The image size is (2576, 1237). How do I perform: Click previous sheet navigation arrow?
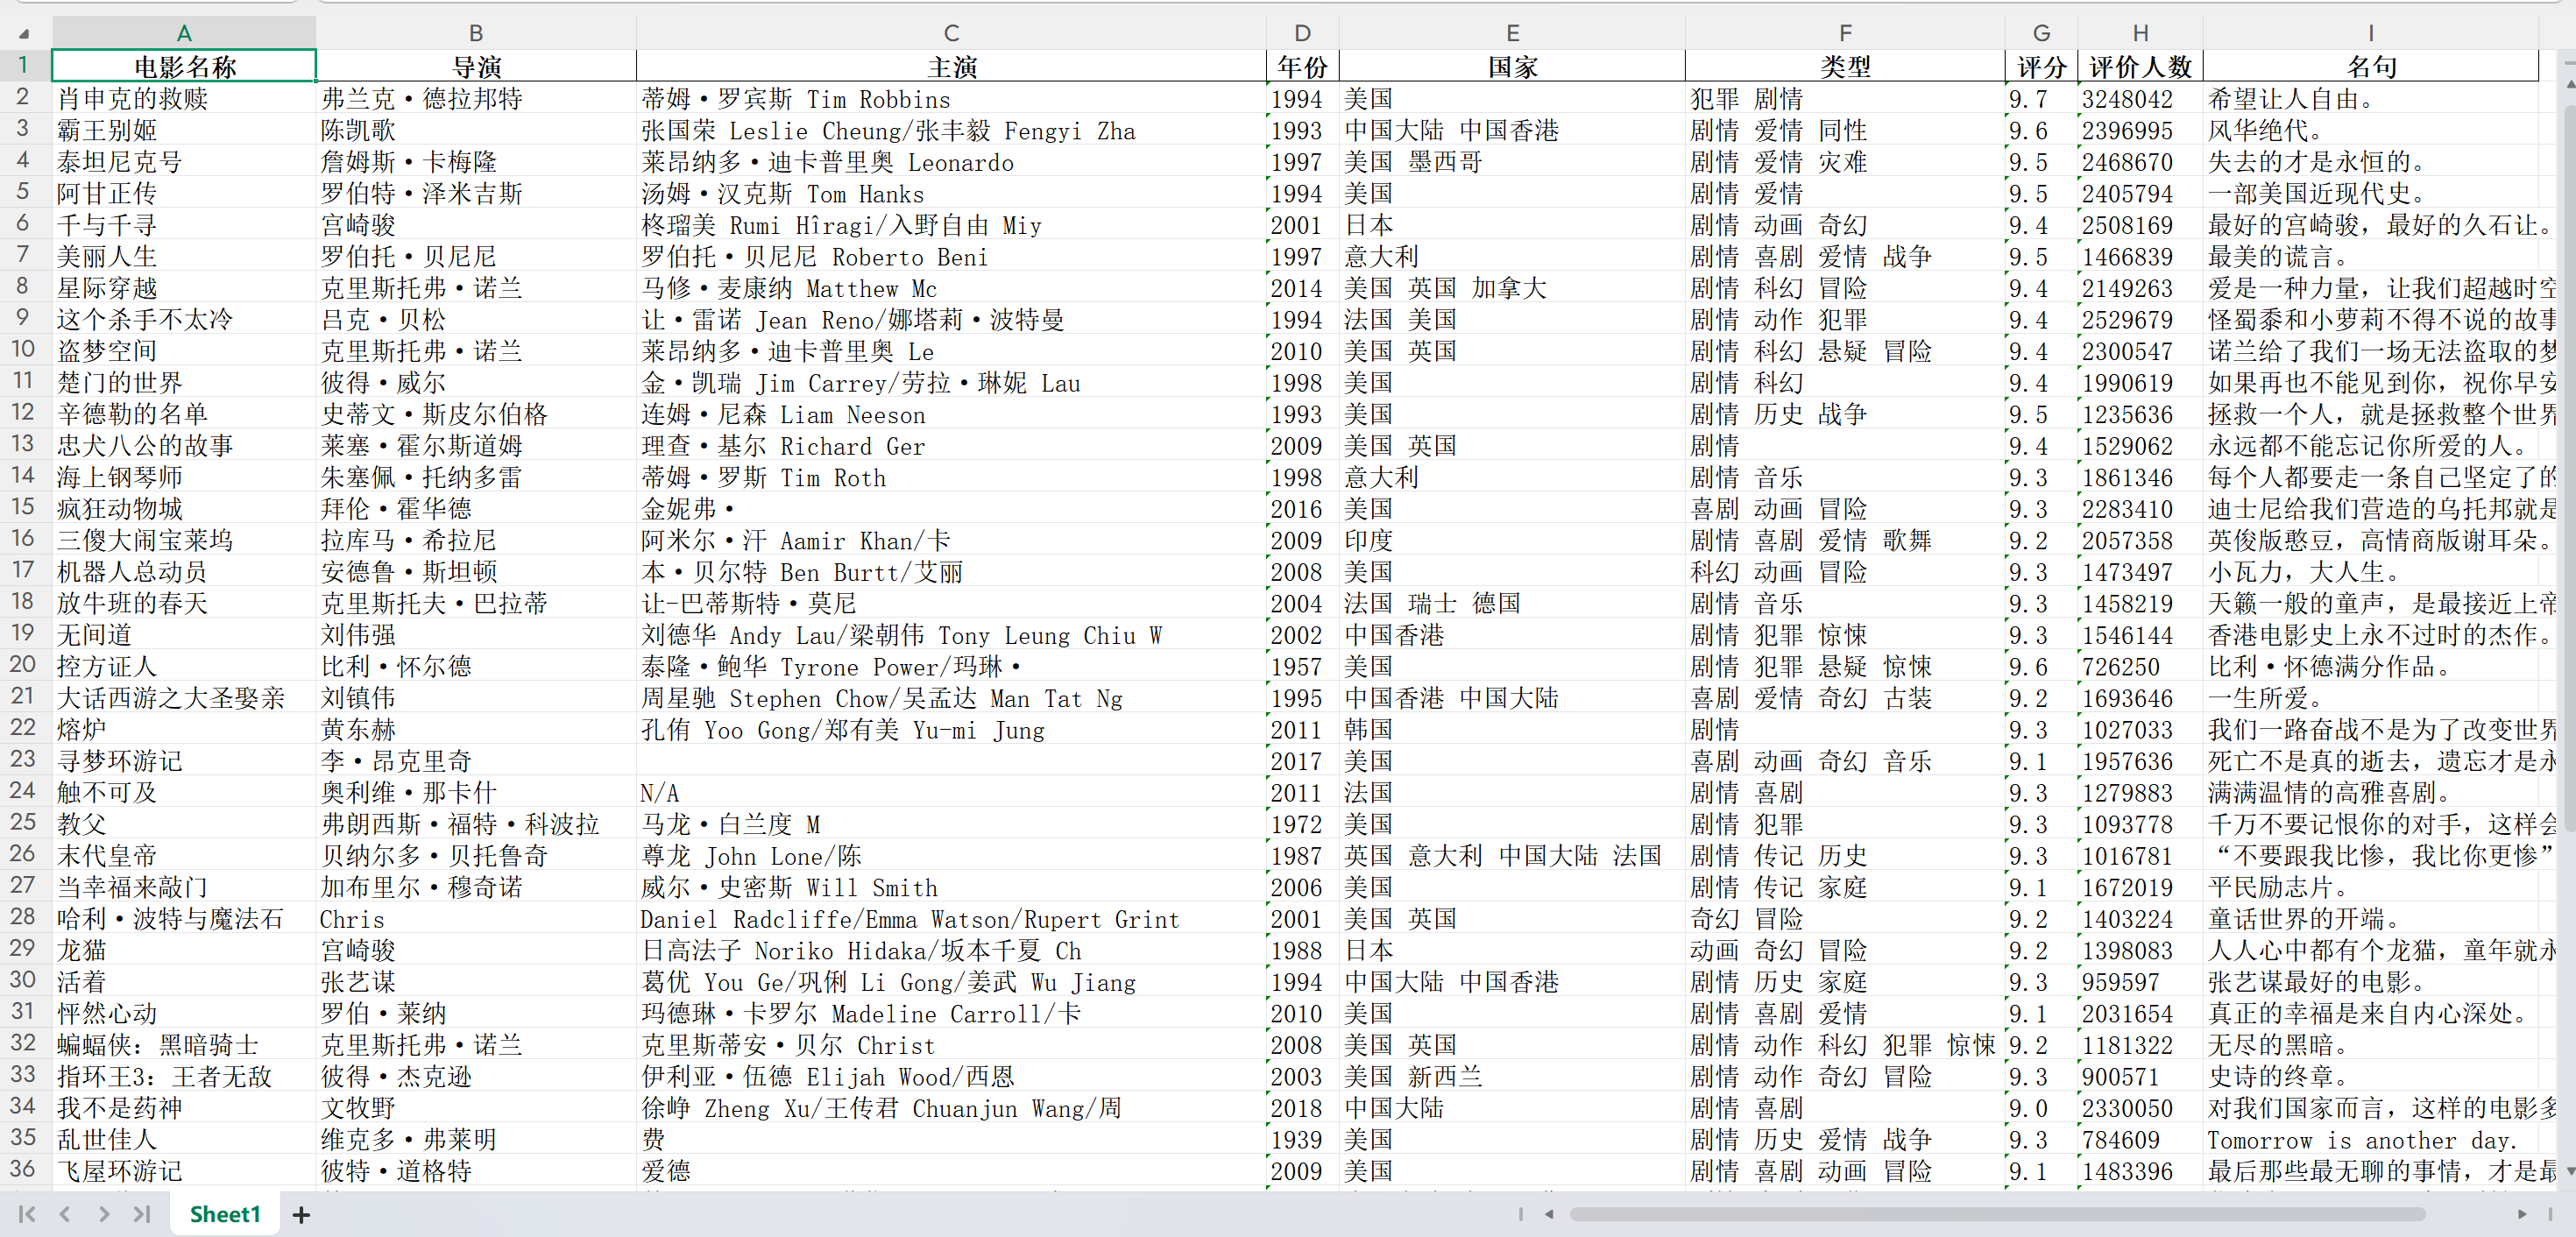65,1214
